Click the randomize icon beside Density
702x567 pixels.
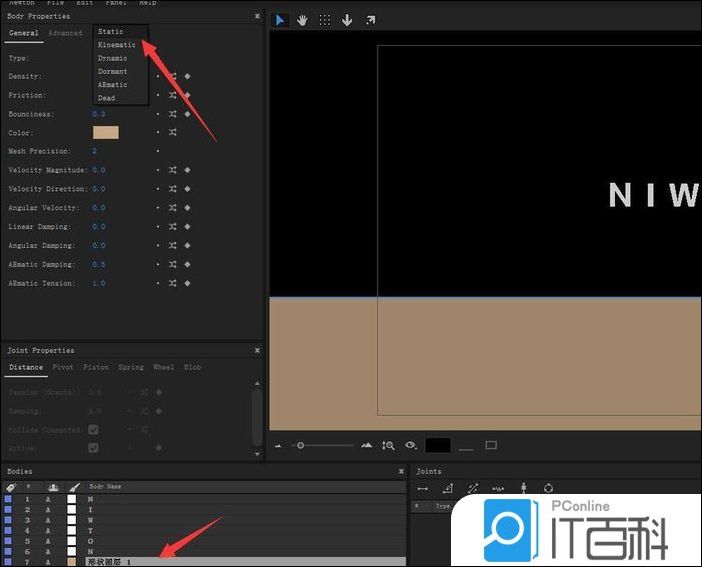173,76
